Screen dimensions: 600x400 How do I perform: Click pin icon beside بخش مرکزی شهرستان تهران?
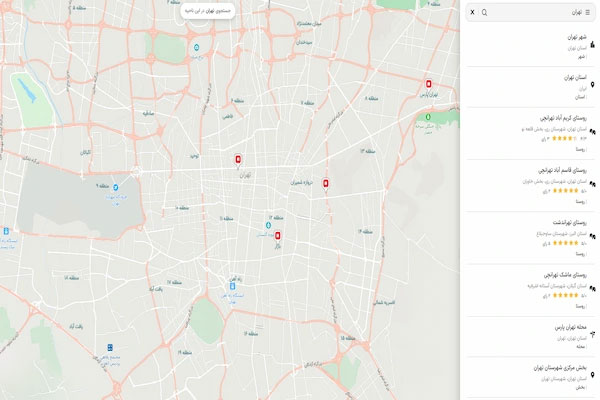592,375
